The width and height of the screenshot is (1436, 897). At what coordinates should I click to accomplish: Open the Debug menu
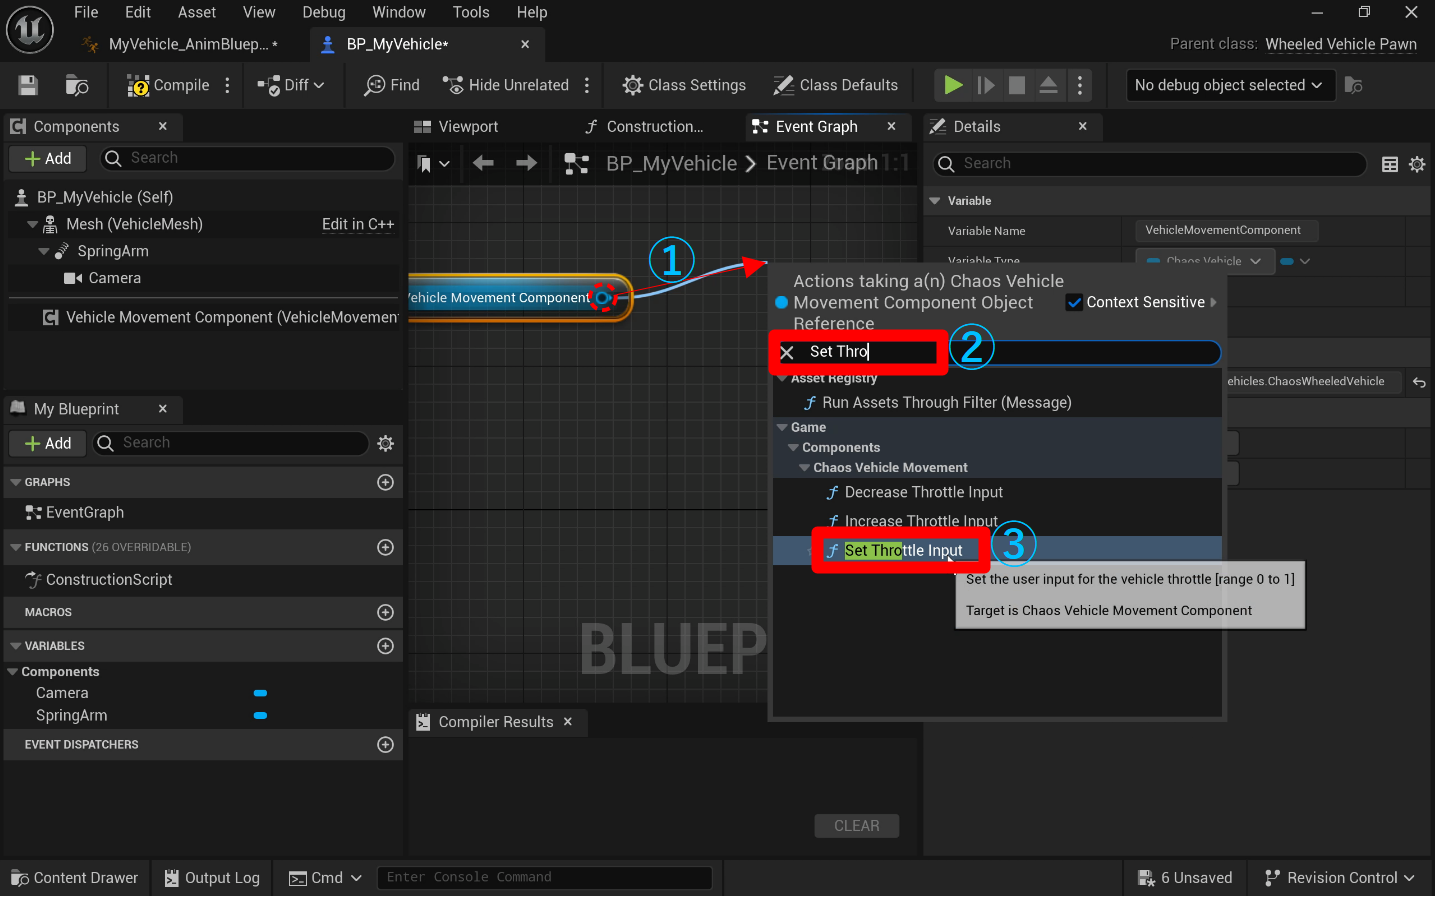(324, 12)
